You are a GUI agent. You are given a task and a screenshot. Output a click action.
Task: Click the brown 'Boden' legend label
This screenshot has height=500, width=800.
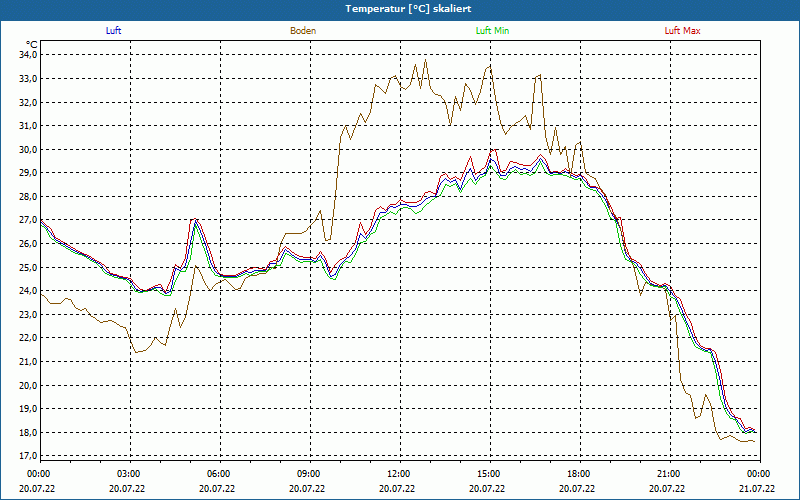point(303,31)
